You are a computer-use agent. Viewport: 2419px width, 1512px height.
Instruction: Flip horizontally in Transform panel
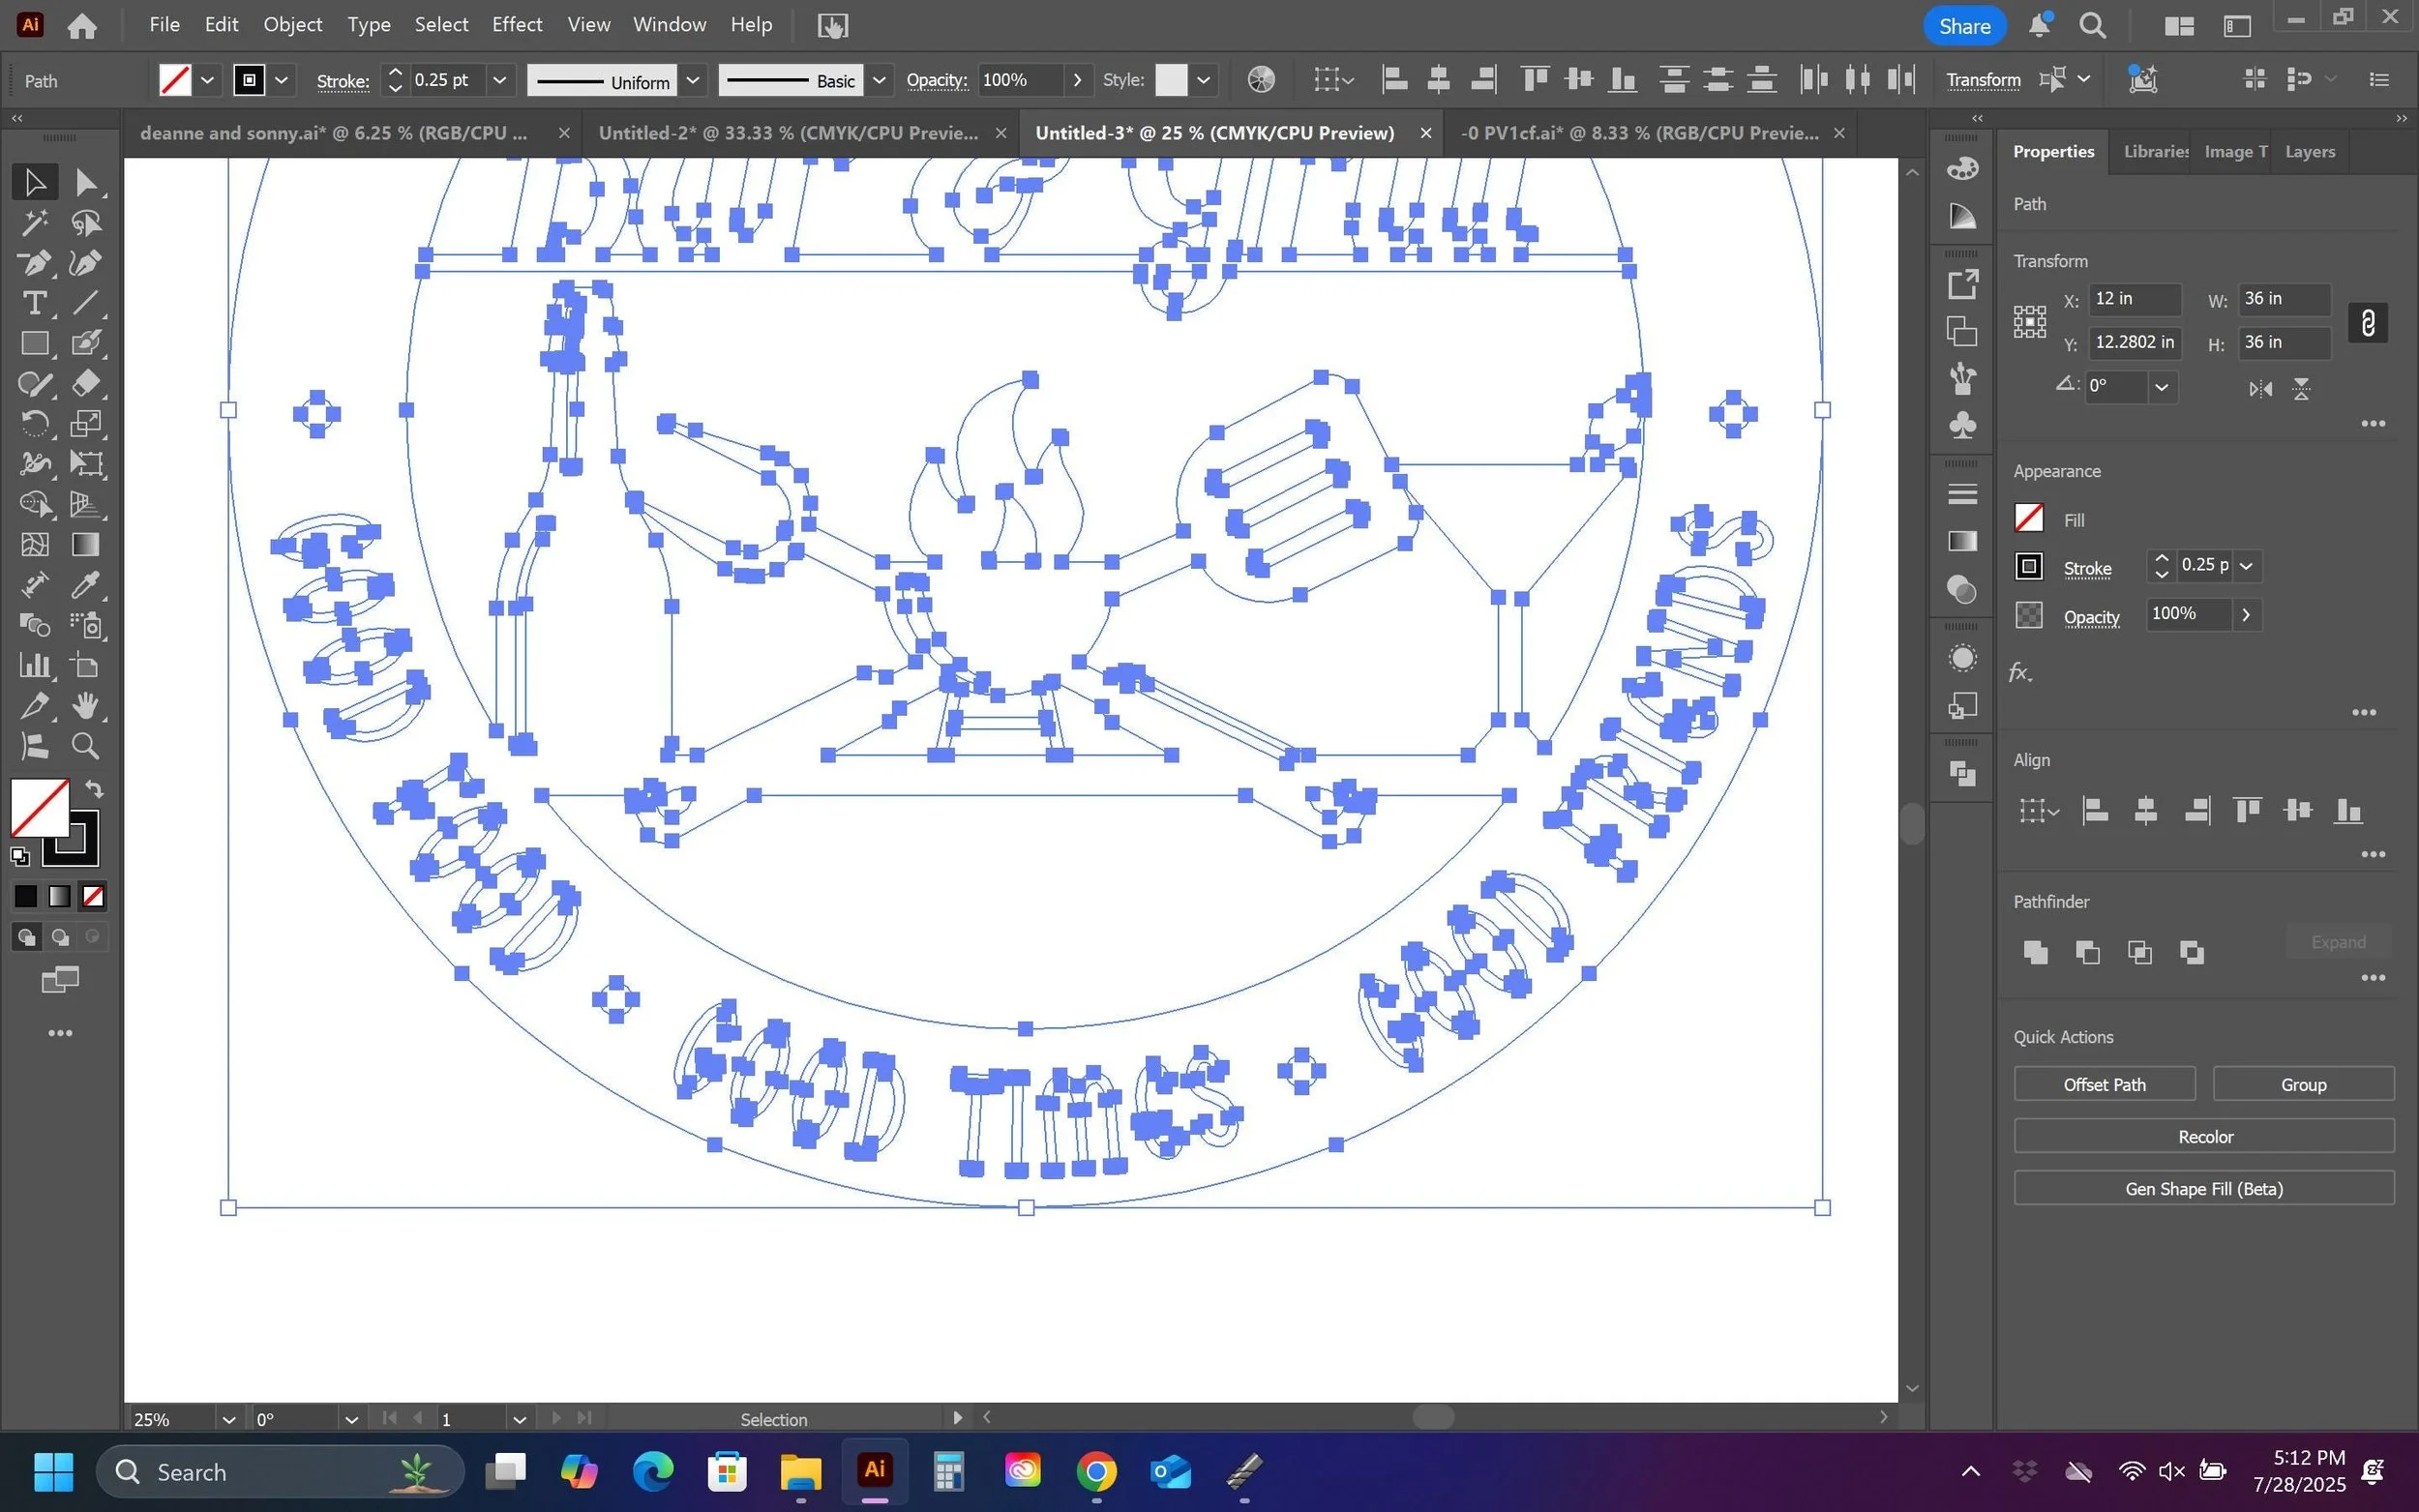coord(2260,389)
